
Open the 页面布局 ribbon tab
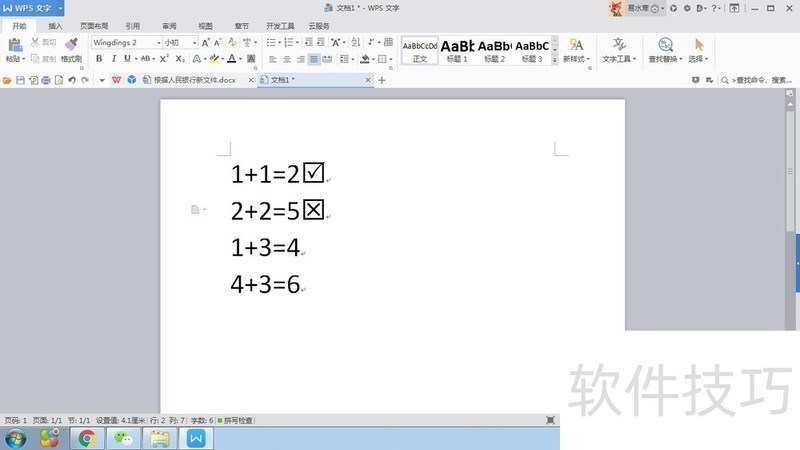tap(94, 26)
